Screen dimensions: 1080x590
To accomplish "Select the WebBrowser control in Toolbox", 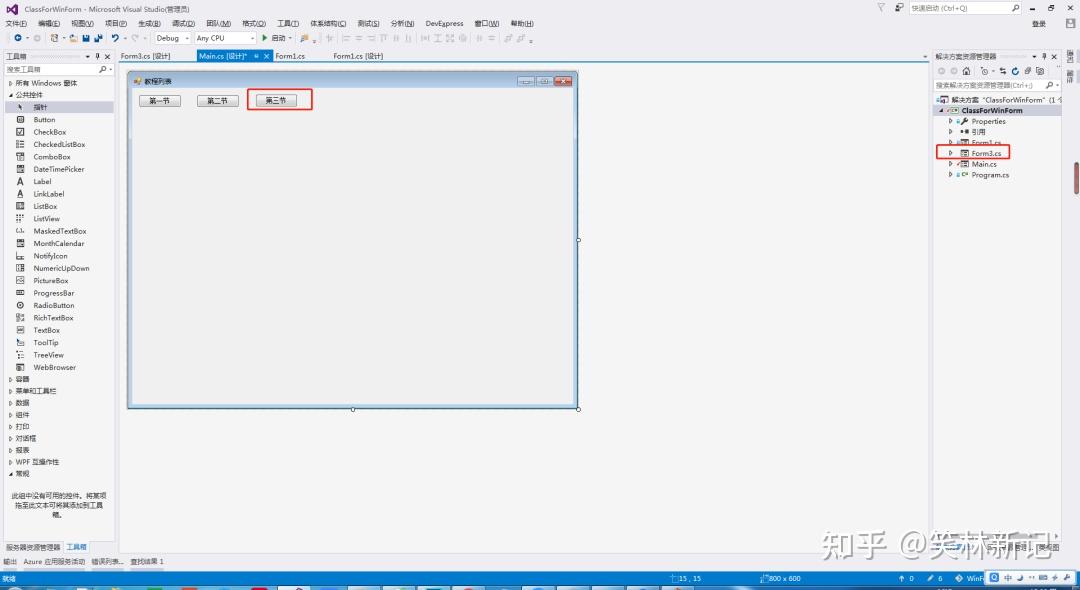I will click(59, 368).
